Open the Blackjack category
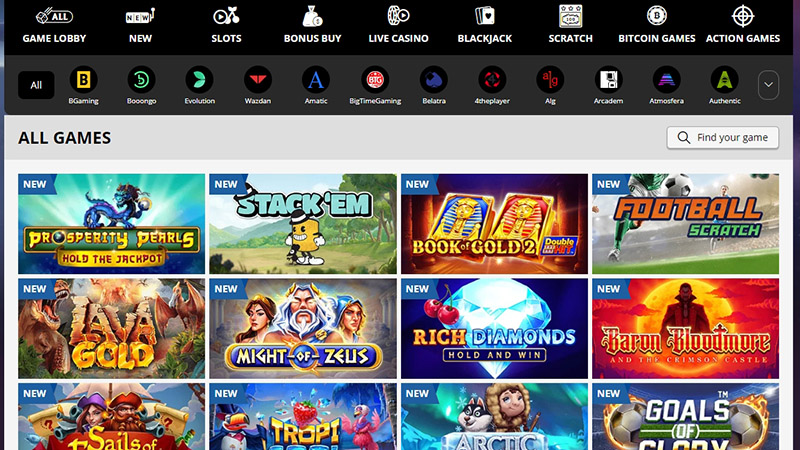 coord(485,26)
